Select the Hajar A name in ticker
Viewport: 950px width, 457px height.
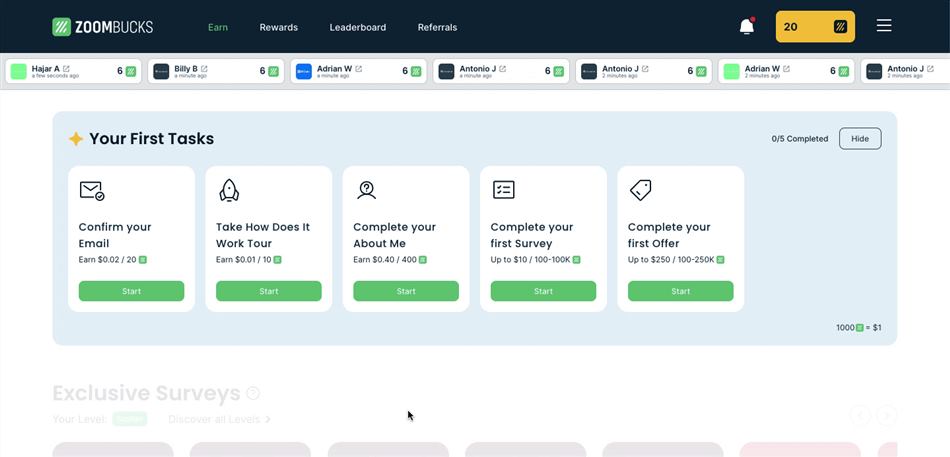(x=45, y=68)
